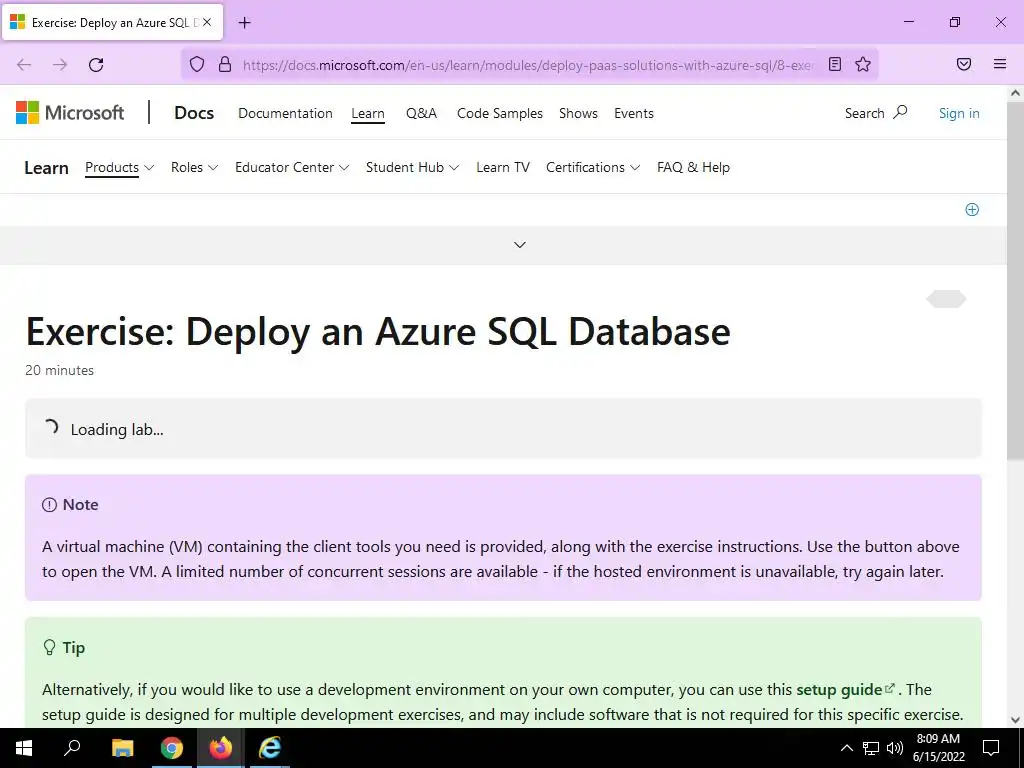Open Internet Explorer from taskbar
1024x768 pixels.
270,748
